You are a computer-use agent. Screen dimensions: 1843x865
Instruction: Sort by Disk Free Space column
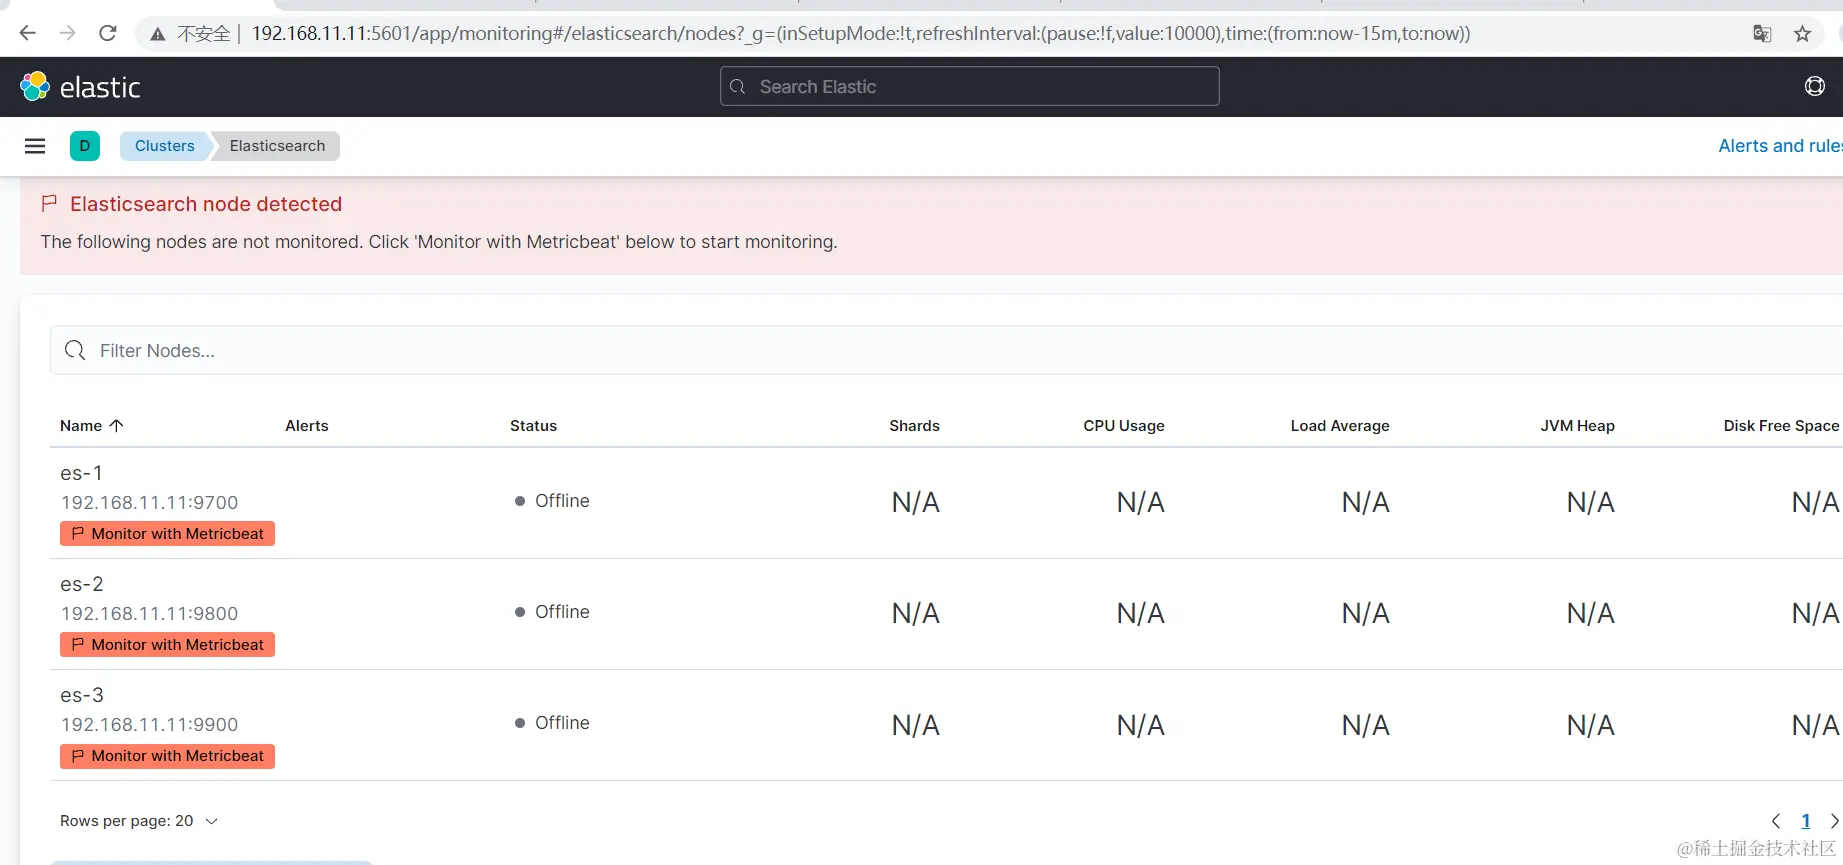pyautogui.click(x=1781, y=426)
